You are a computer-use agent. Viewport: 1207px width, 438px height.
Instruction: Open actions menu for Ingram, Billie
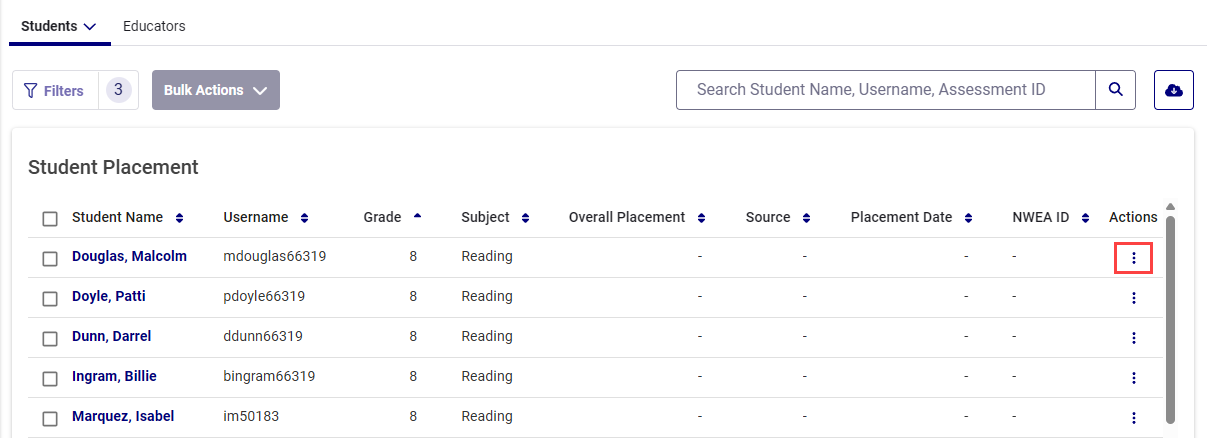pyautogui.click(x=1134, y=378)
